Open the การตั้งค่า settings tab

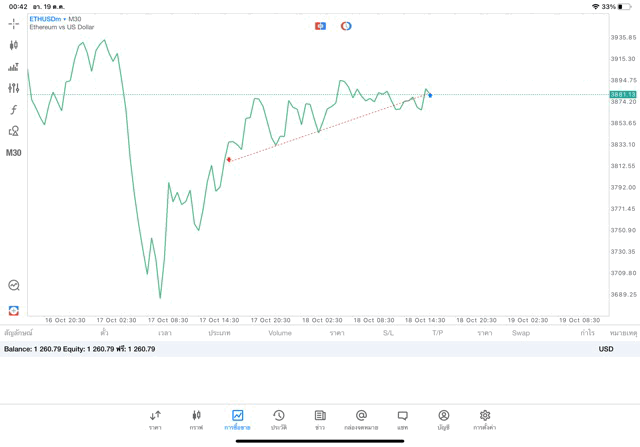(x=485, y=419)
